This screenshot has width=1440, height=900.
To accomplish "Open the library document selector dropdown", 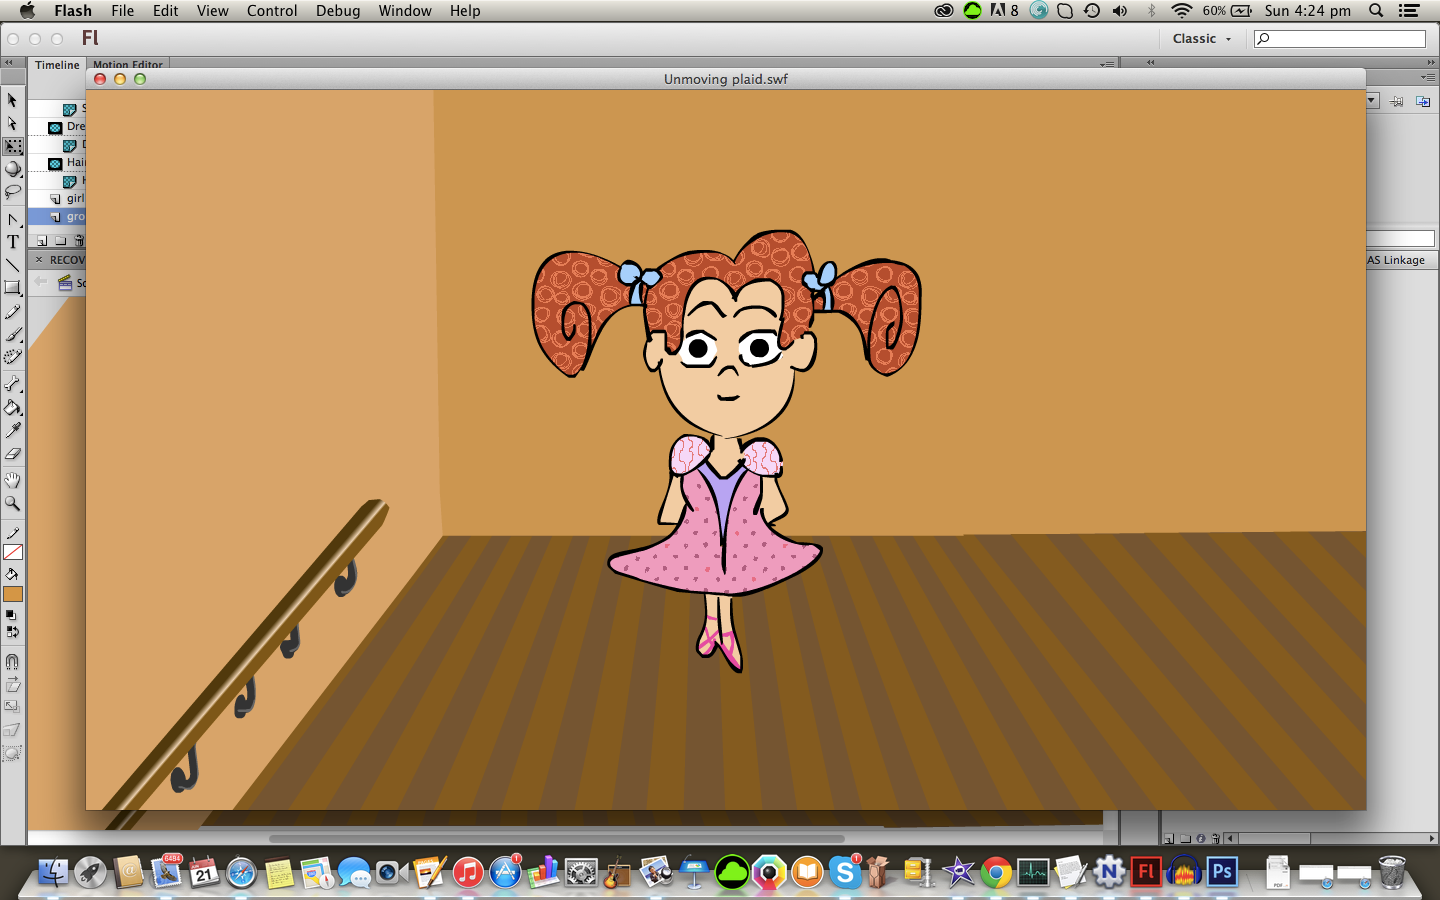I will coord(1371,100).
